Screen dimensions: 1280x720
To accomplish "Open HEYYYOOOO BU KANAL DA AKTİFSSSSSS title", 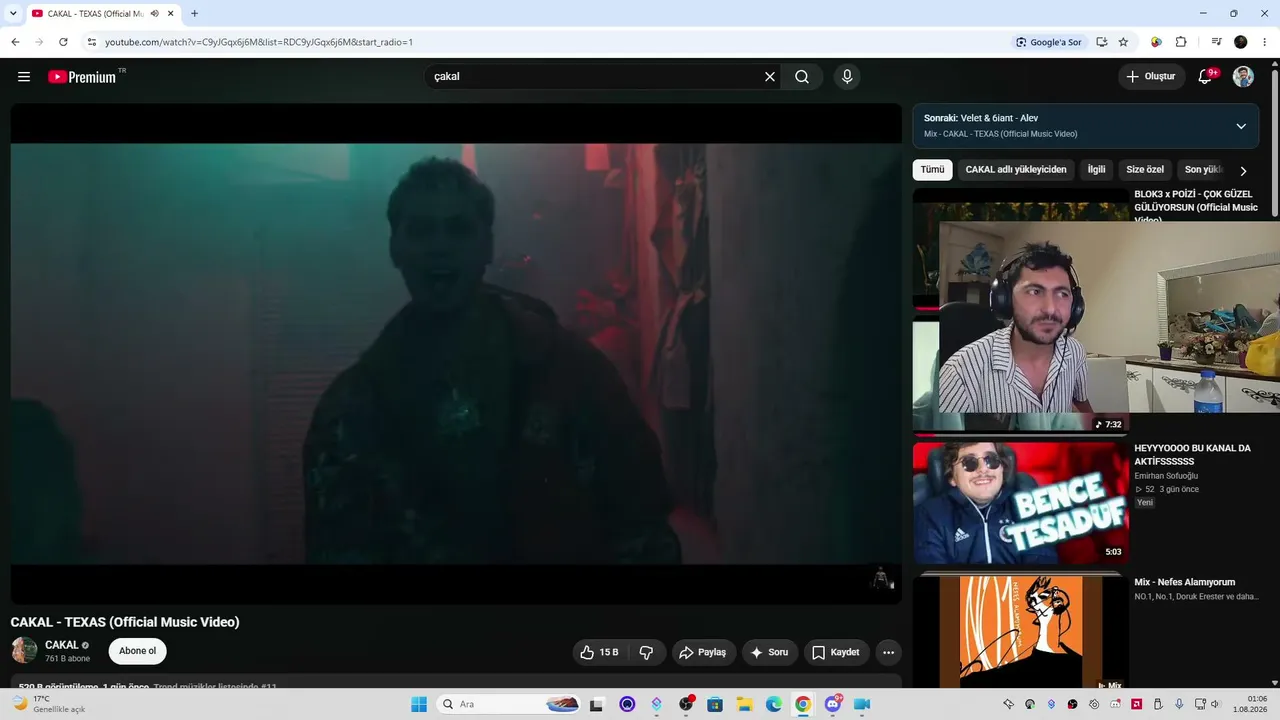I will (x=1192, y=455).
